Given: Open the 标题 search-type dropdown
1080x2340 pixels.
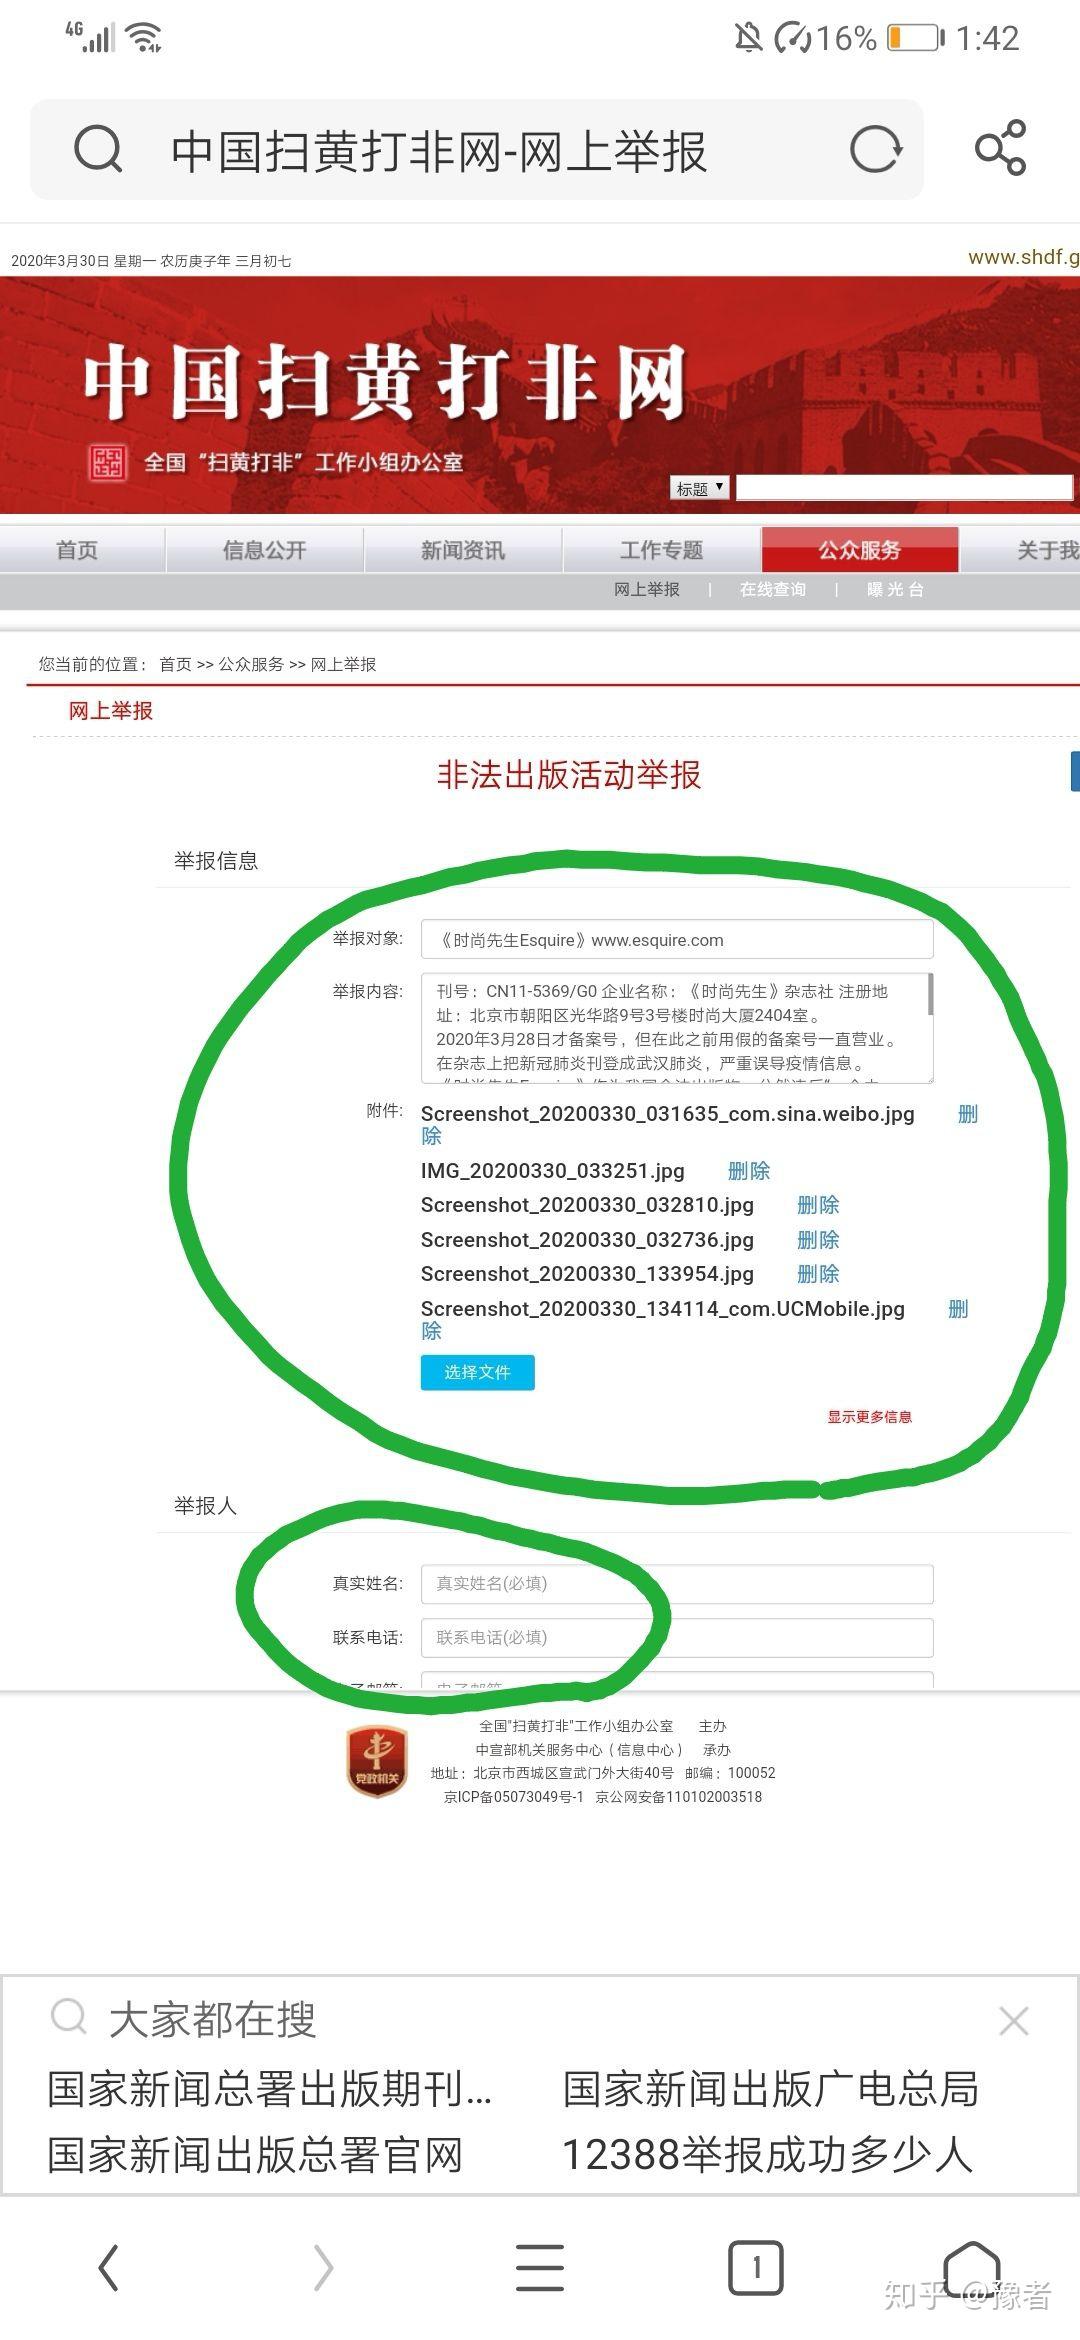Looking at the screenshot, I should tap(699, 488).
